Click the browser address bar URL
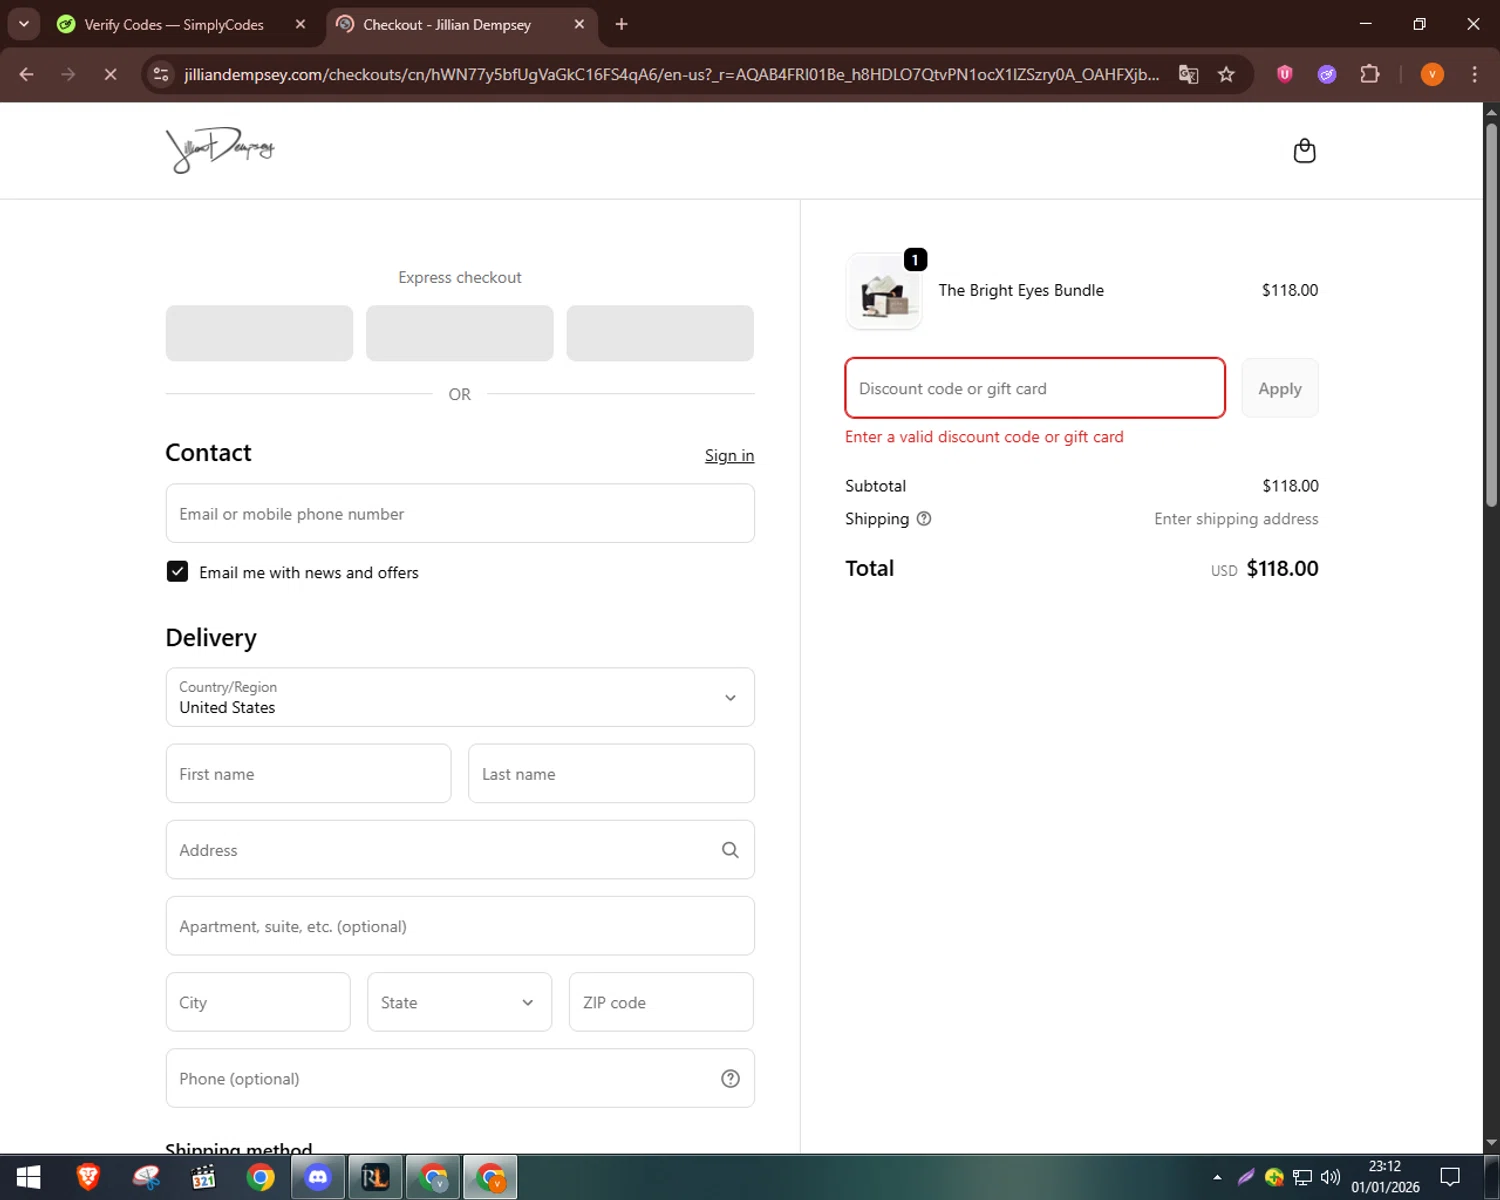 (672, 74)
